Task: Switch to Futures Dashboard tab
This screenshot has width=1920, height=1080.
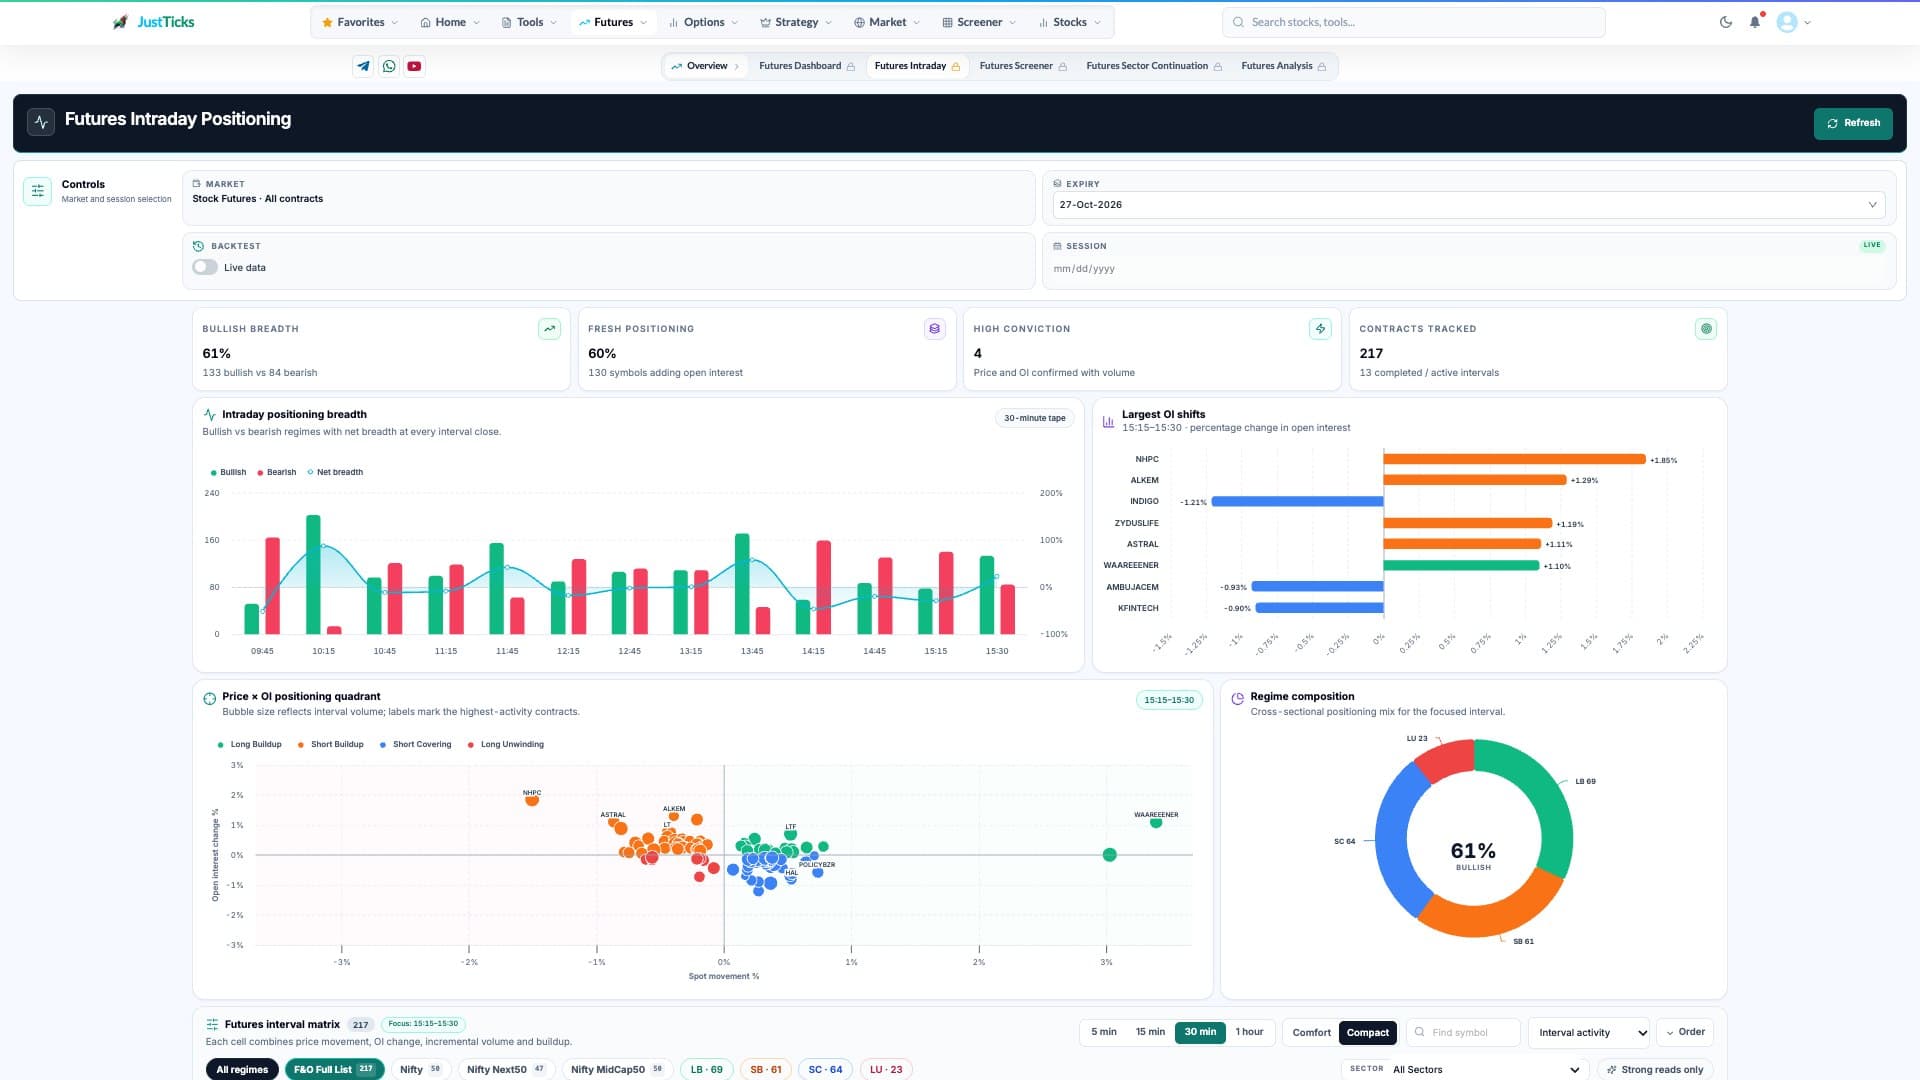Action: (x=807, y=66)
